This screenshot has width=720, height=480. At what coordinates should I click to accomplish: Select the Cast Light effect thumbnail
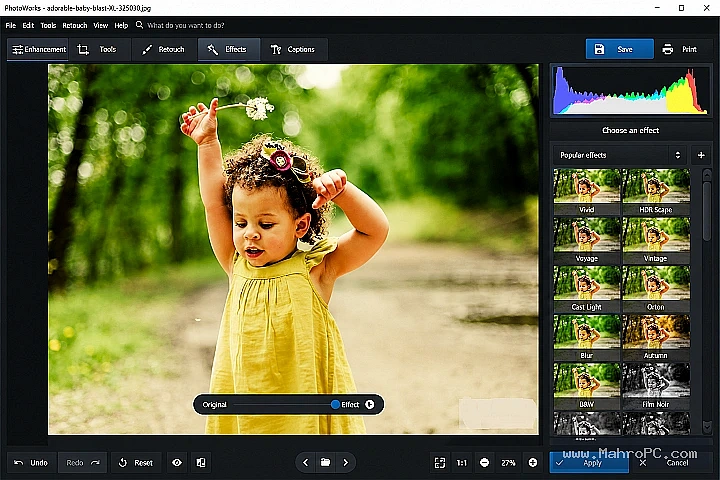(x=586, y=289)
